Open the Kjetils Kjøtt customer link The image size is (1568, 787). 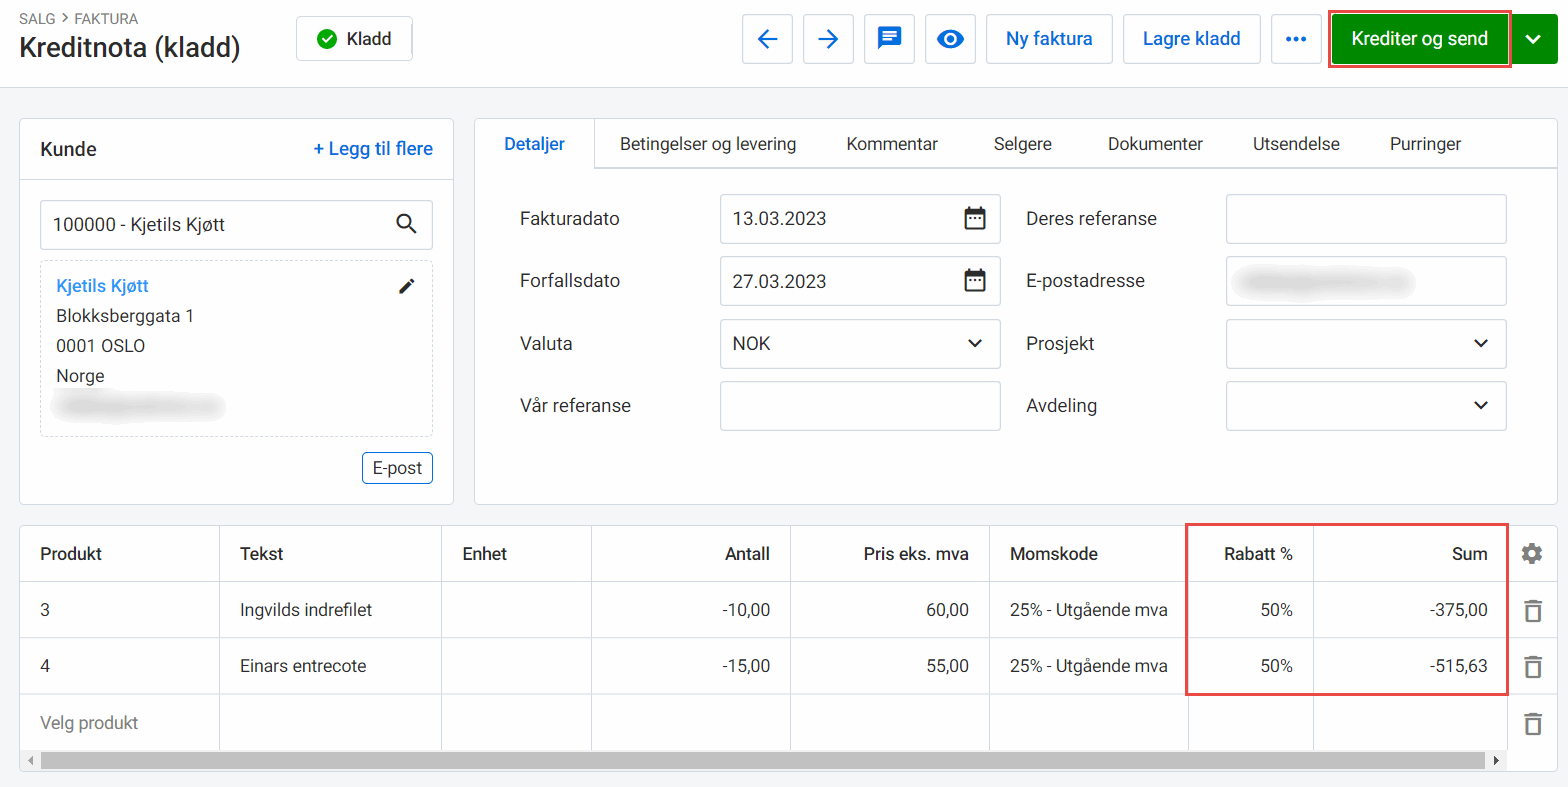(x=102, y=286)
